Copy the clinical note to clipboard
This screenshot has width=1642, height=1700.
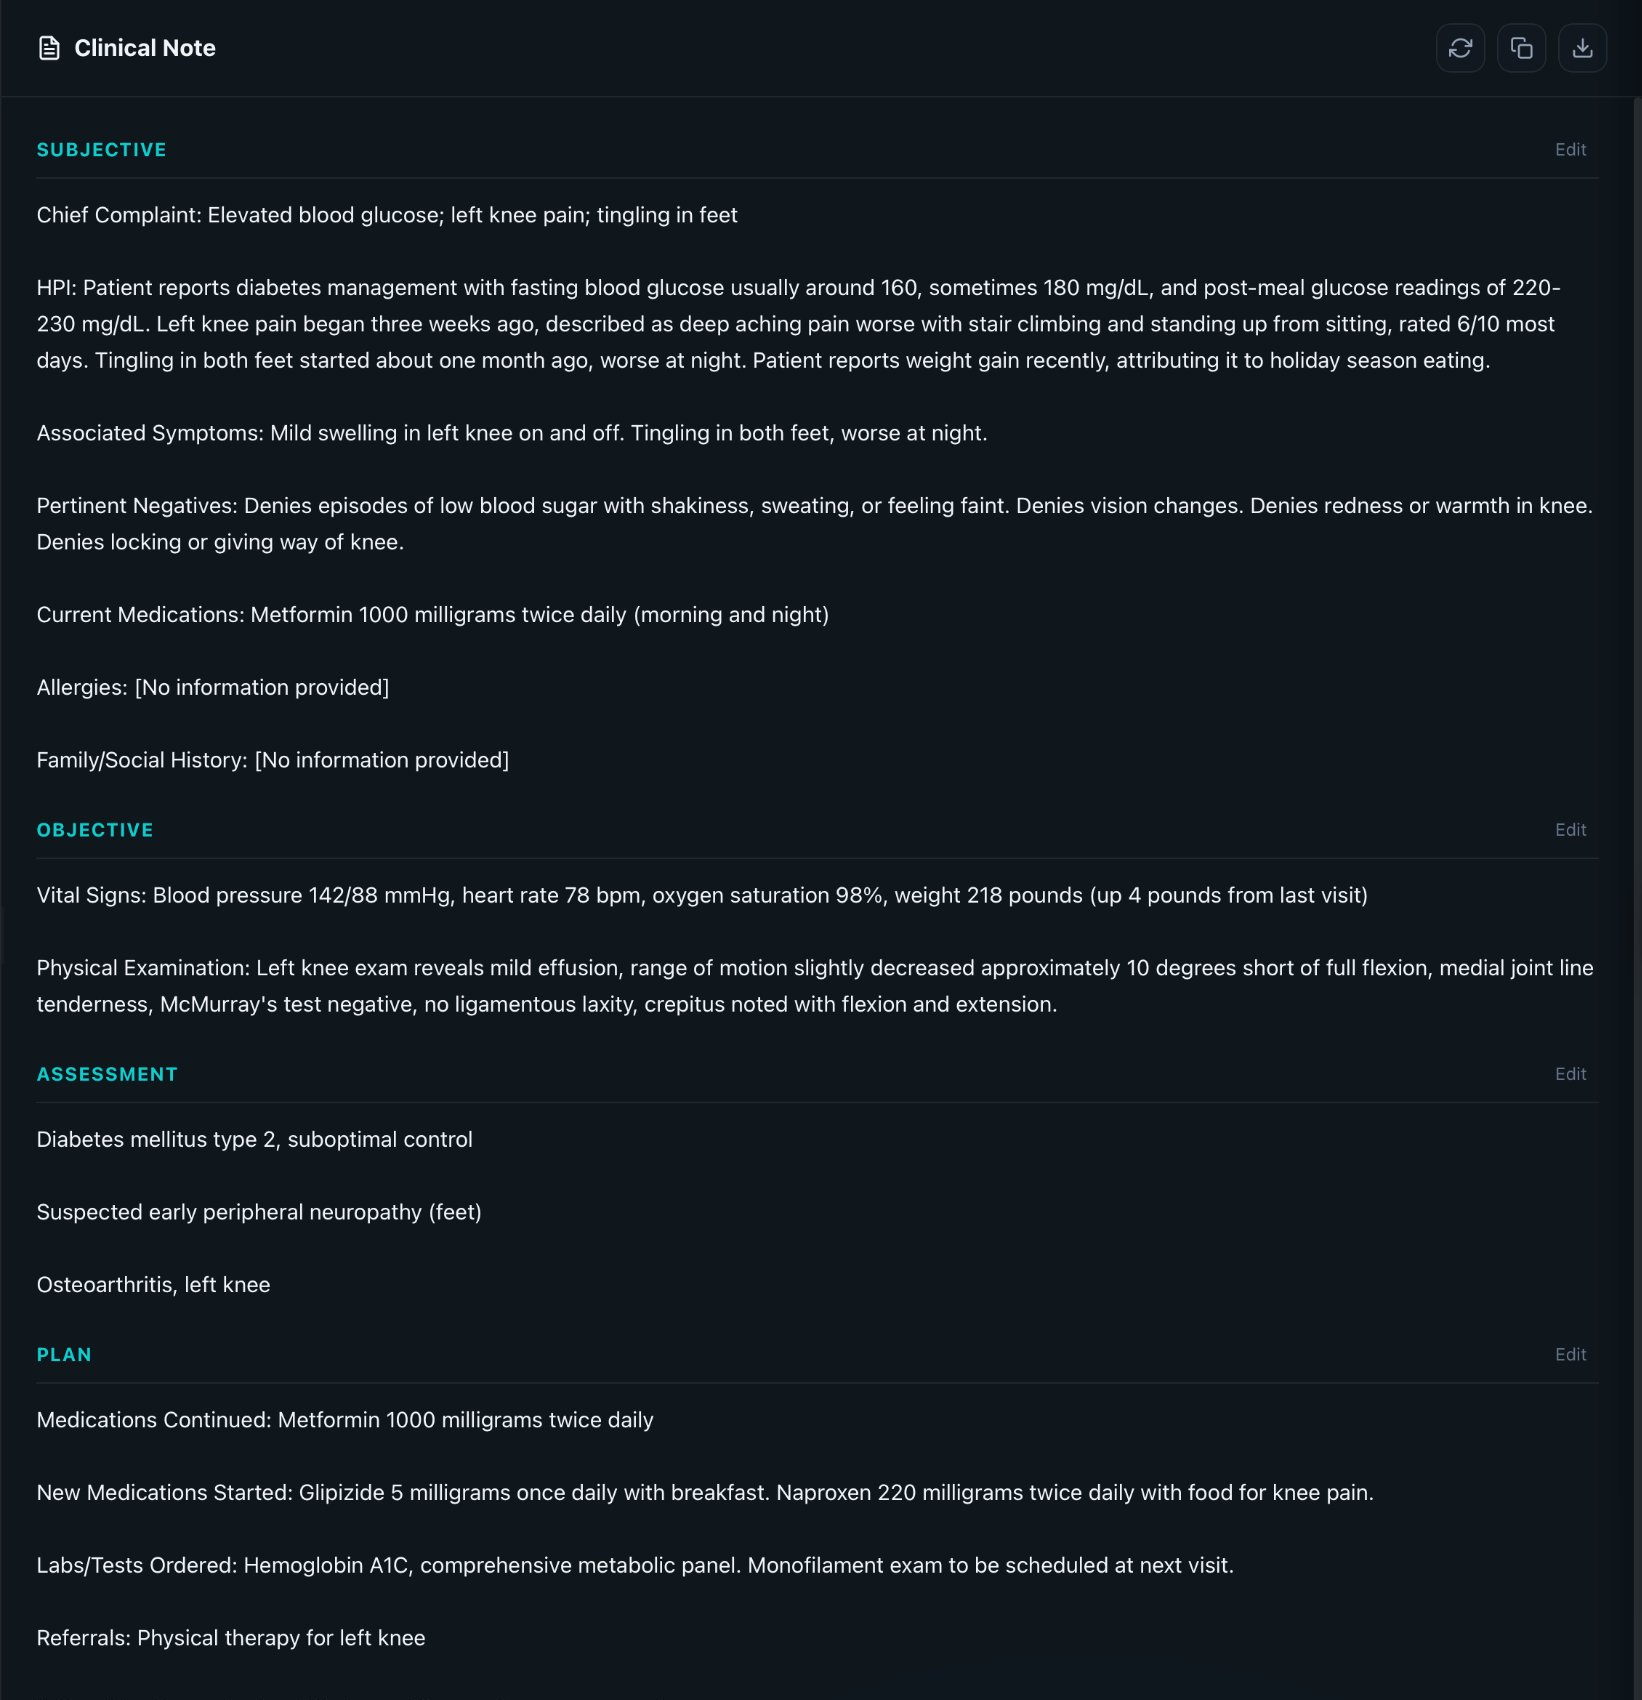click(x=1521, y=47)
